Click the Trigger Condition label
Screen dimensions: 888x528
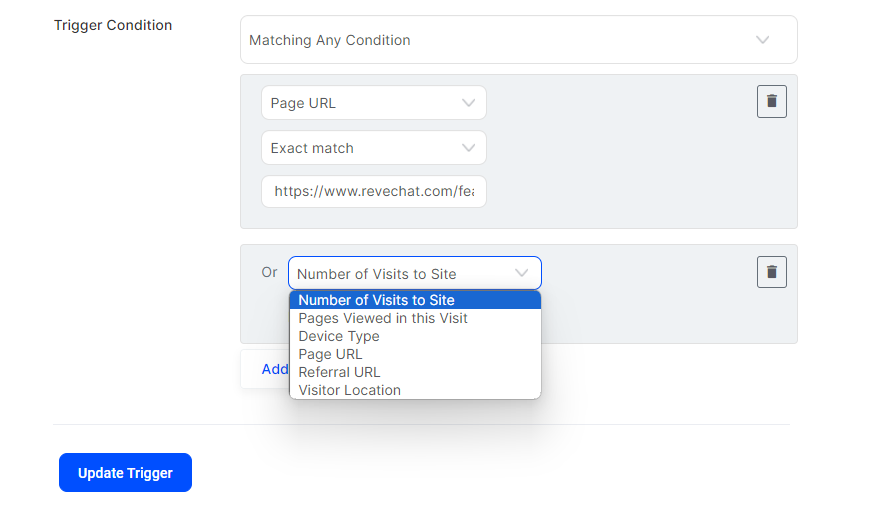pyautogui.click(x=113, y=25)
